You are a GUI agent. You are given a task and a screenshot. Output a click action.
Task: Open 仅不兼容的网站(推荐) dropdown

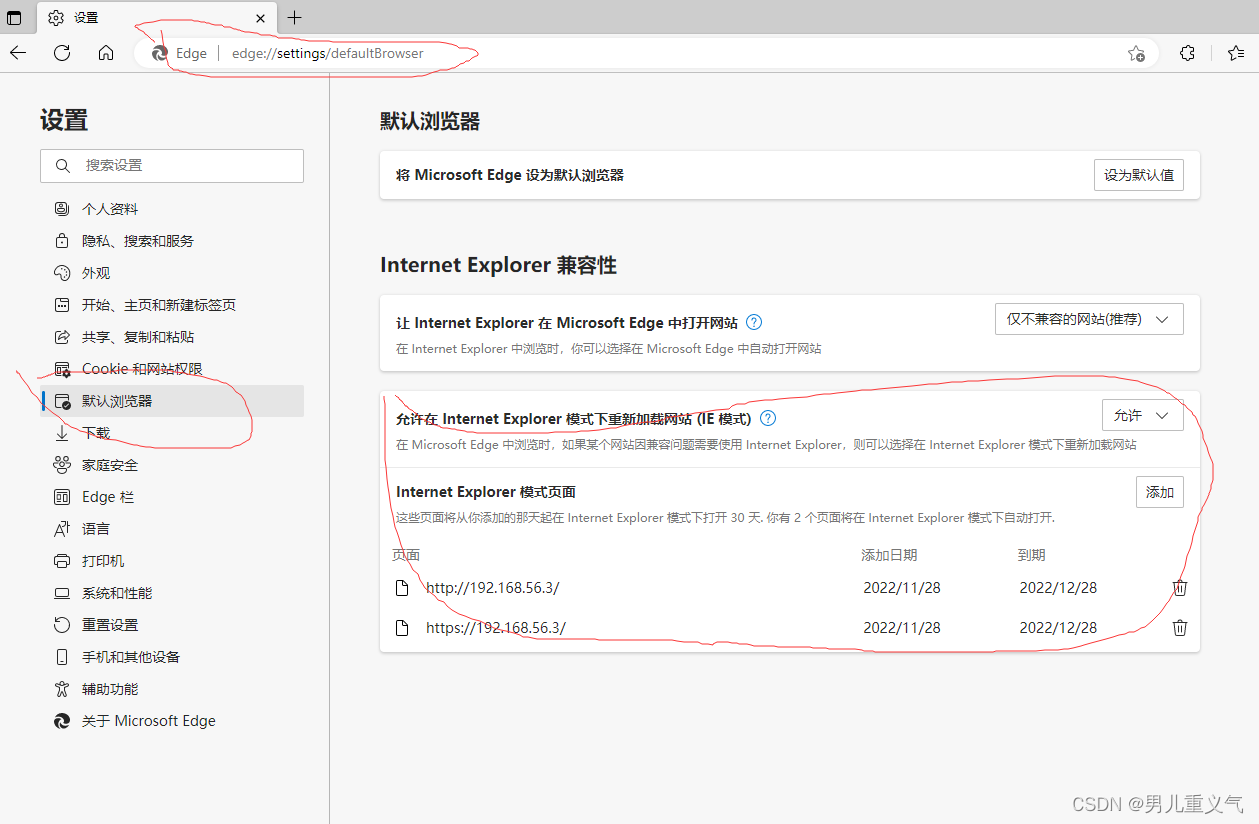coord(1088,318)
